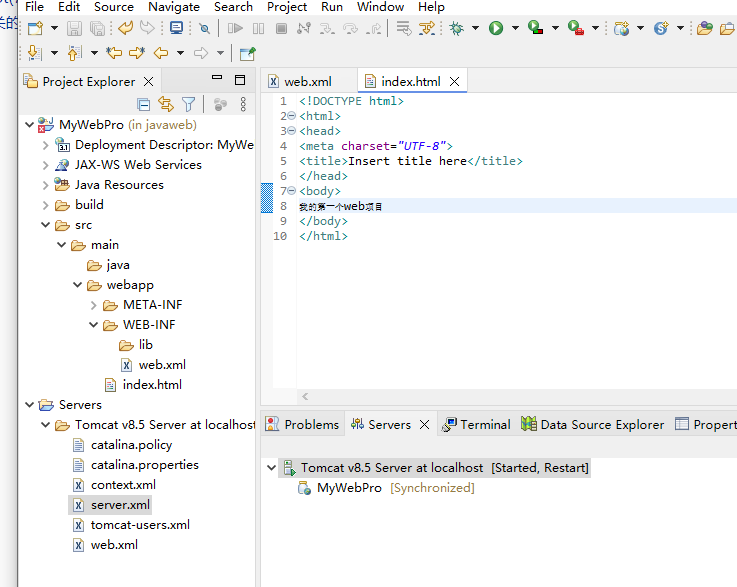Switch to the Terminal tab

point(477,425)
